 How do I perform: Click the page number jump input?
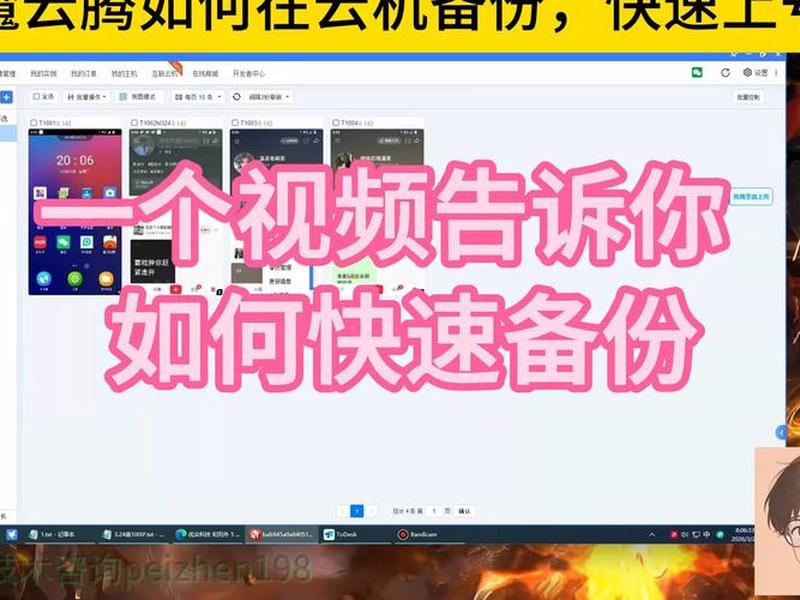click(434, 511)
